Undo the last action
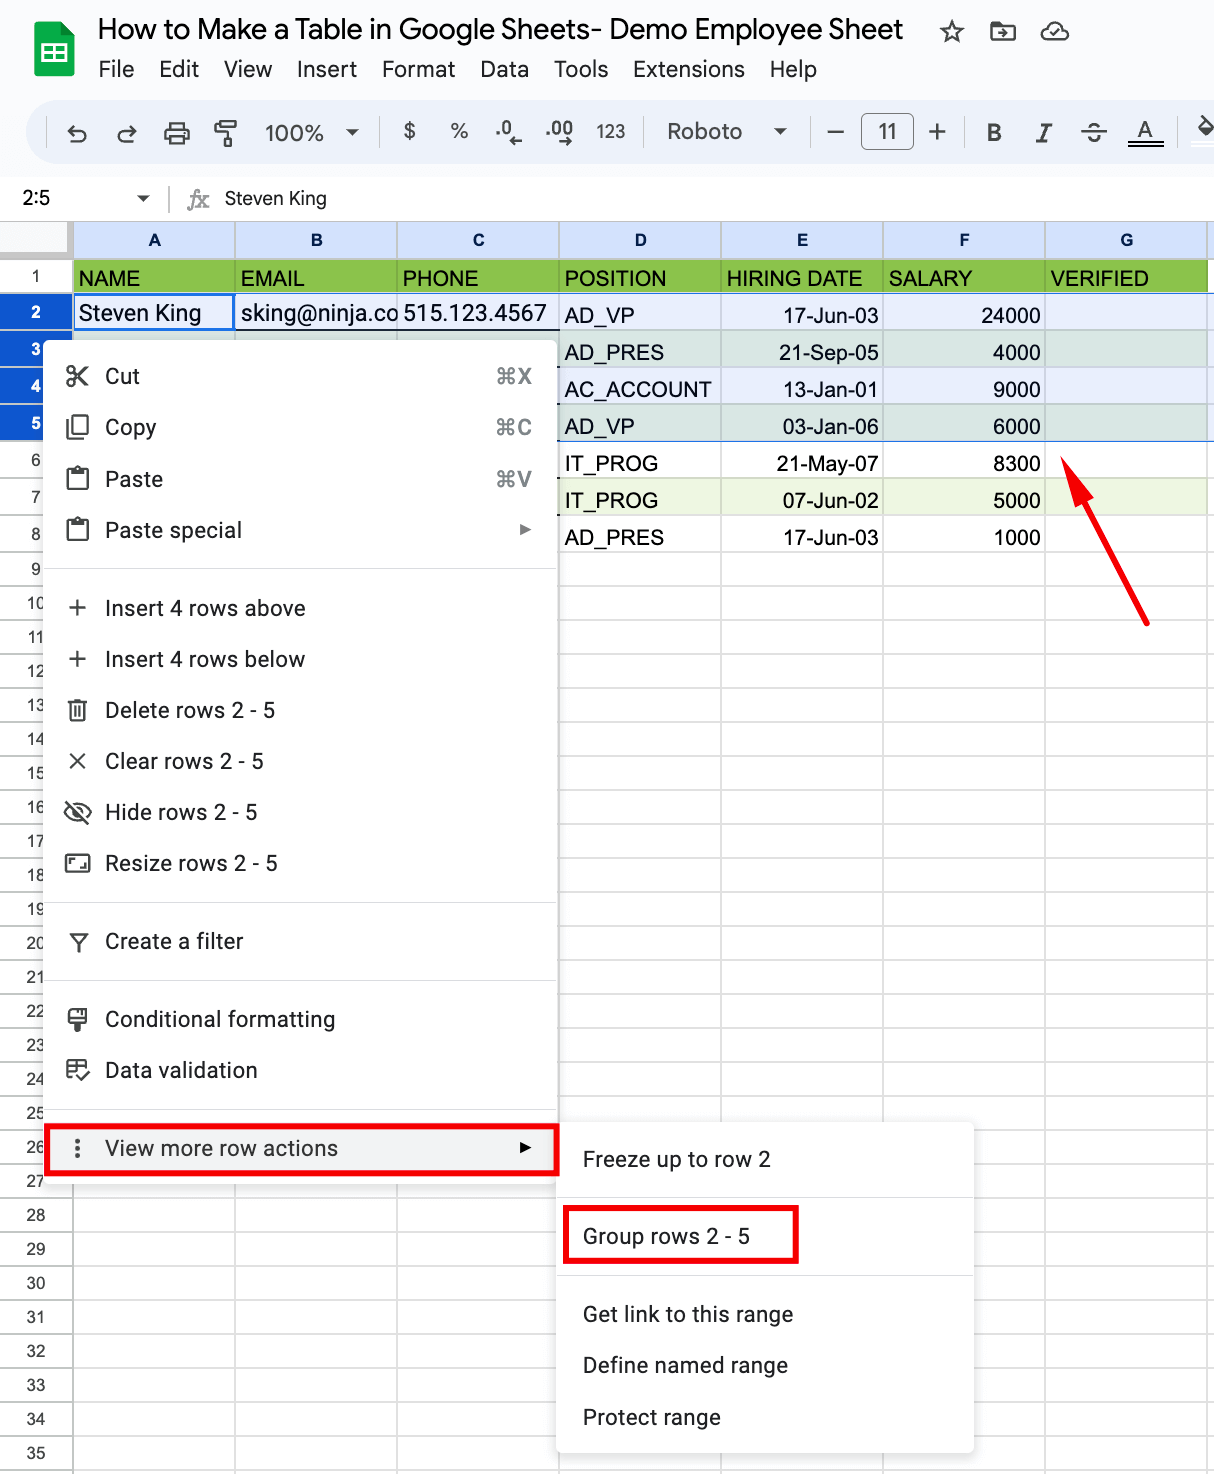This screenshot has height=1474, width=1214. tap(77, 131)
